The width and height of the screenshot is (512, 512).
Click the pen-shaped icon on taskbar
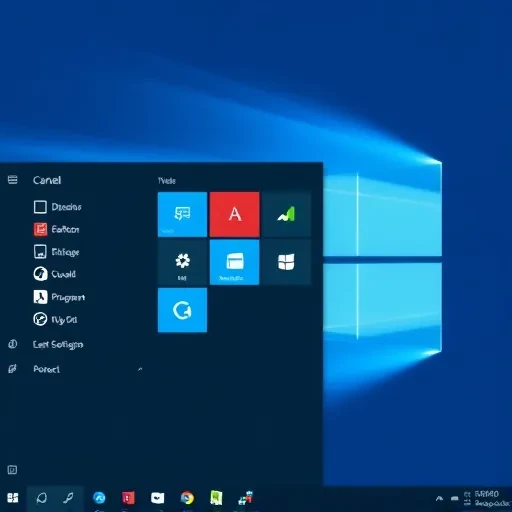(68, 498)
